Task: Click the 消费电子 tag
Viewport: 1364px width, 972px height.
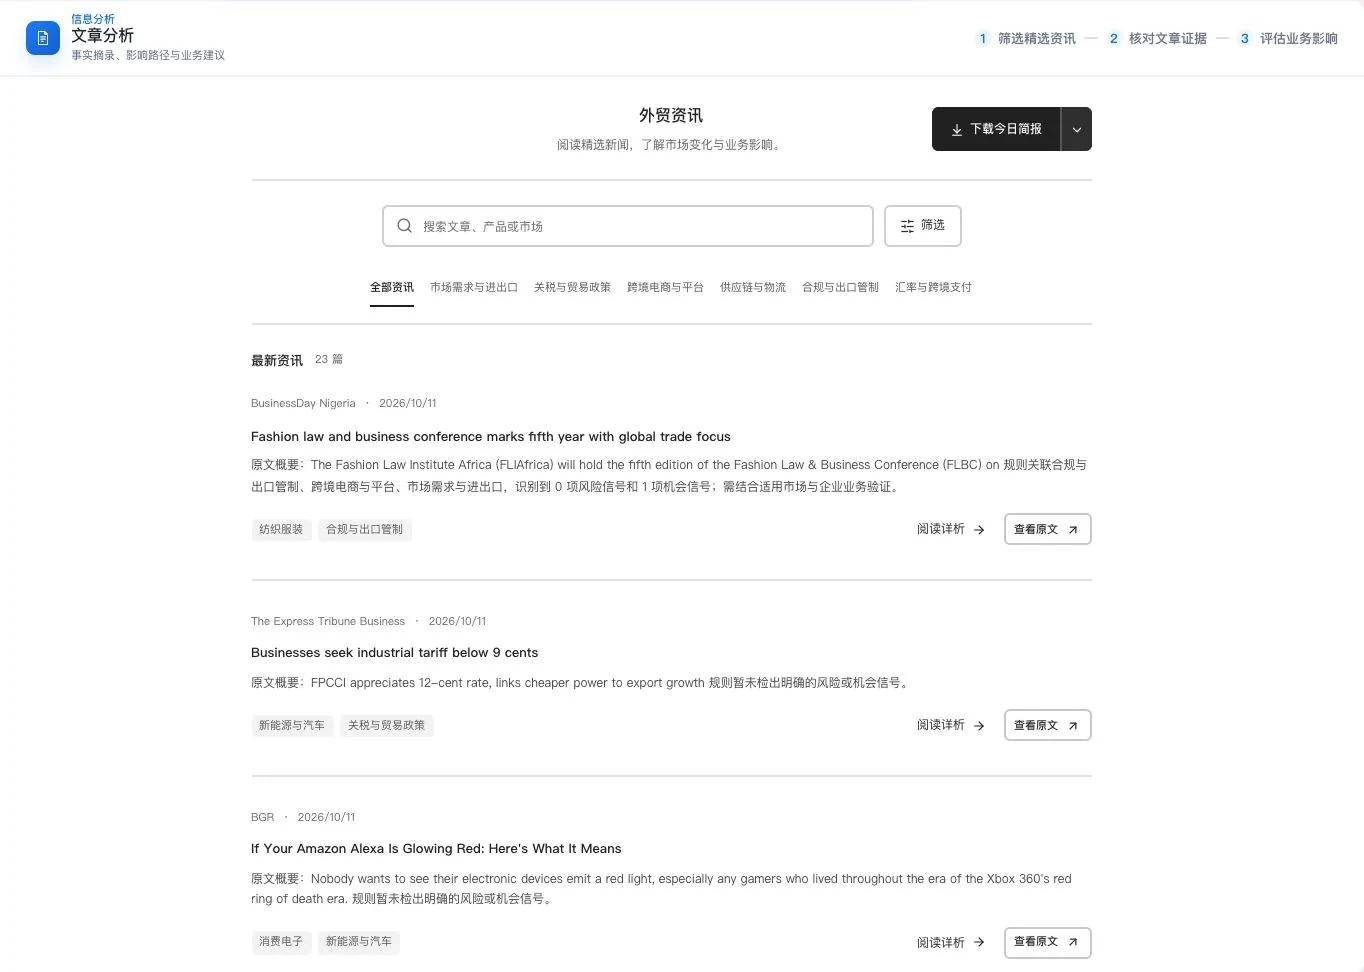Action: (x=281, y=941)
